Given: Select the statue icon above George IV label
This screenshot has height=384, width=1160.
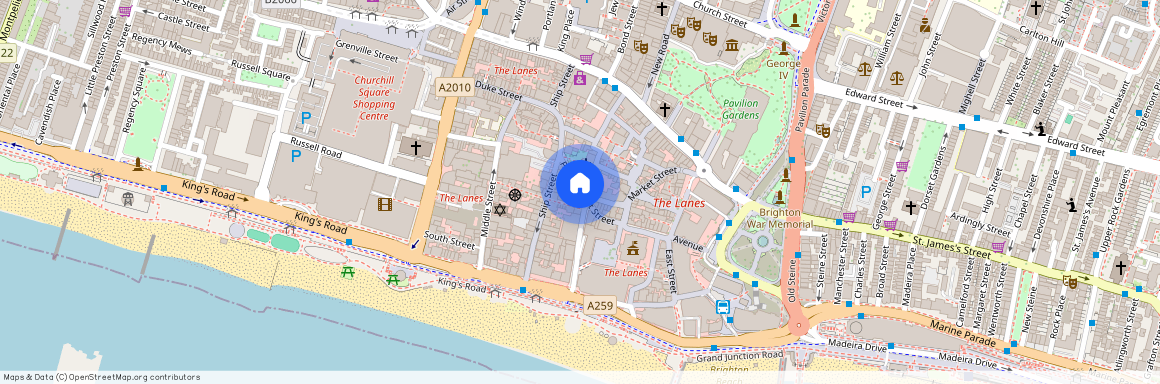Looking at the screenshot, I should [x=784, y=49].
